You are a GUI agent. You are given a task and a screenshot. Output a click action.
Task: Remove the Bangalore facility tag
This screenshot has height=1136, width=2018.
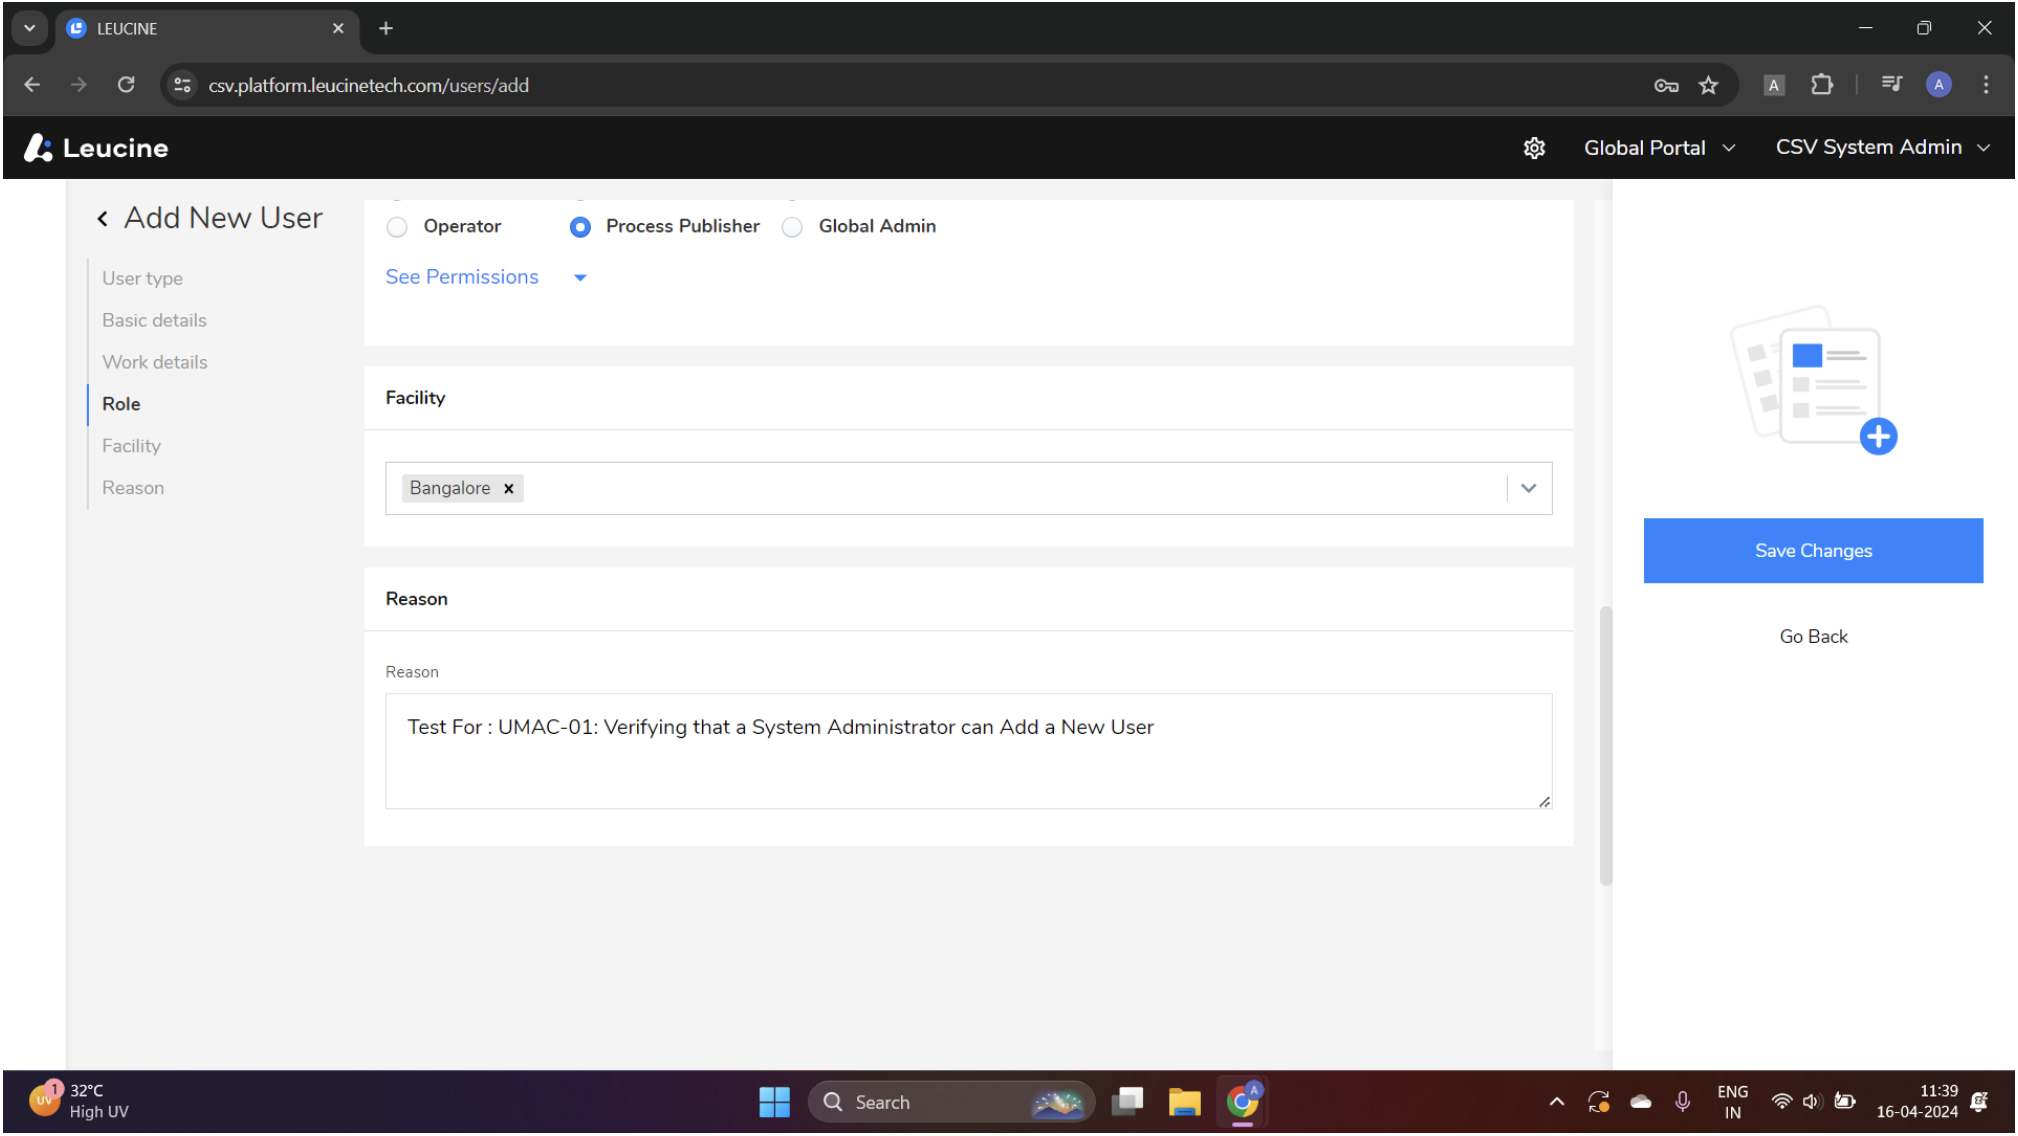point(509,488)
